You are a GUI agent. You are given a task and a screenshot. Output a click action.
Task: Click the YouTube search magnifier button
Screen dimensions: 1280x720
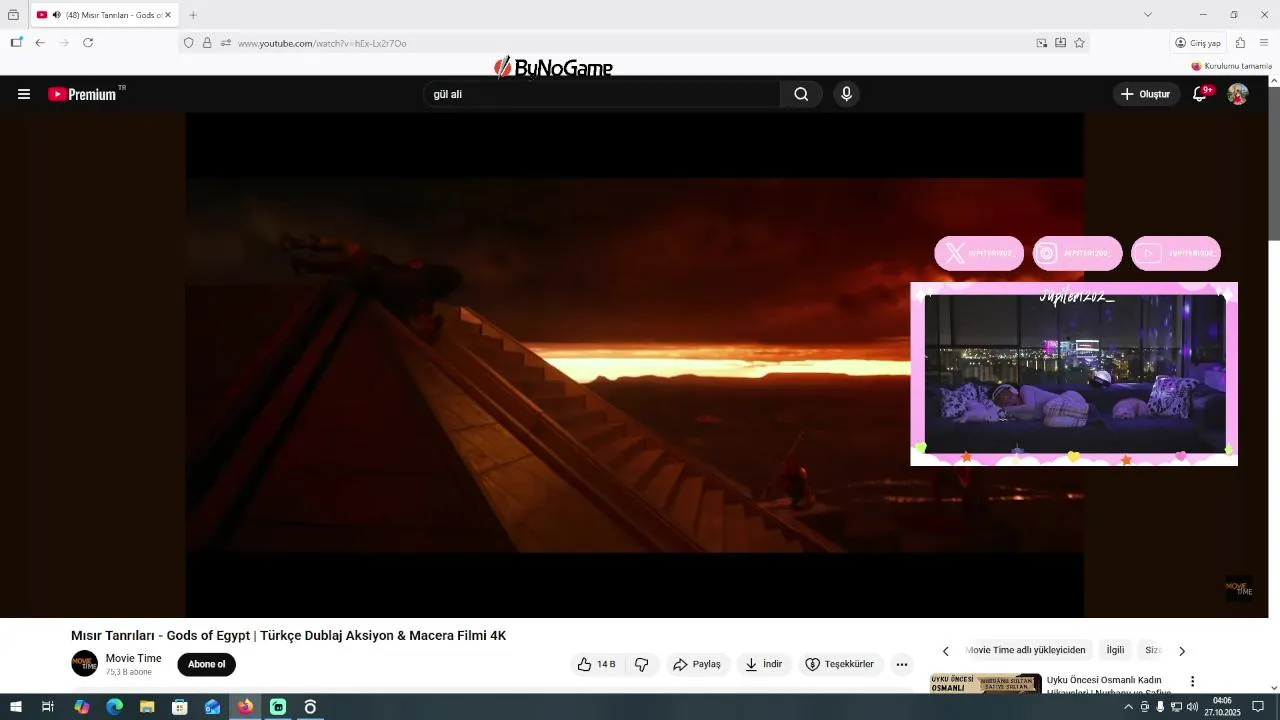801,94
